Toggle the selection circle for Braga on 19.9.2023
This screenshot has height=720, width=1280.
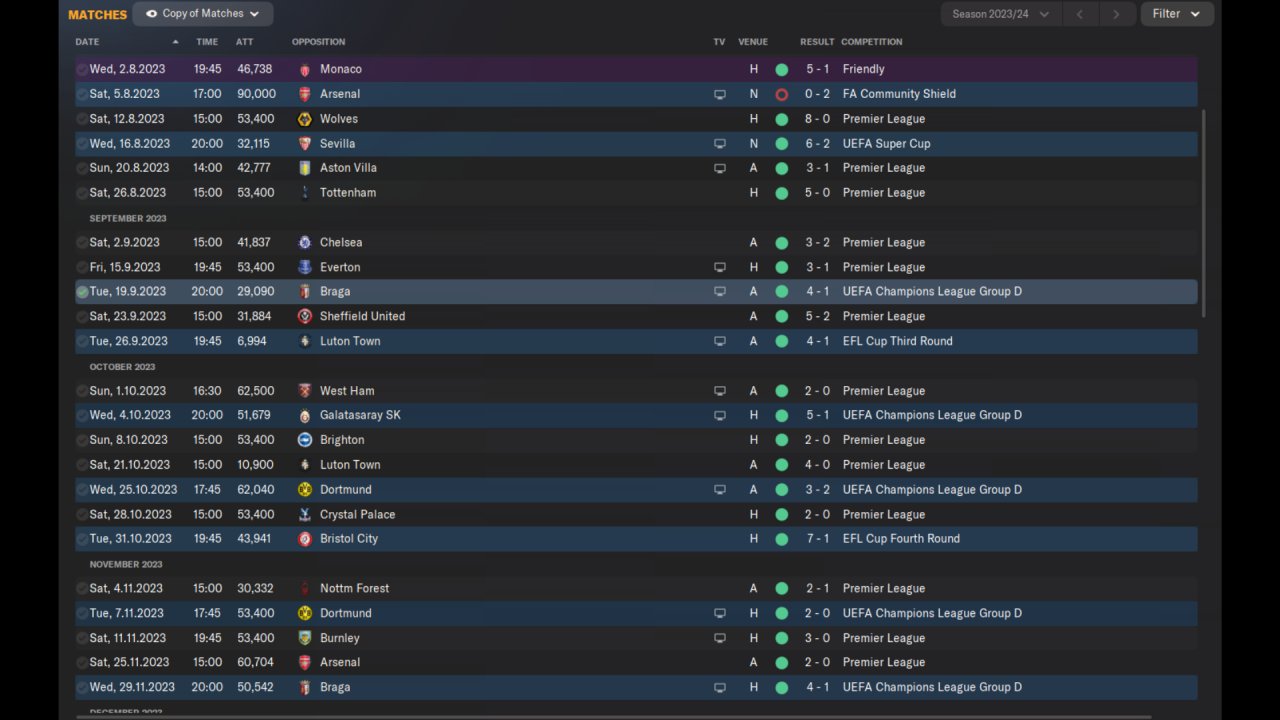tap(82, 292)
